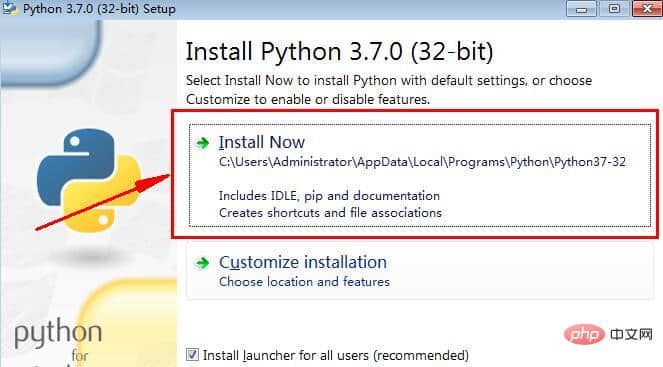Click the Python 3.7.0 (32-bit) Setup title text
663x367 pixels.
coord(99,9)
